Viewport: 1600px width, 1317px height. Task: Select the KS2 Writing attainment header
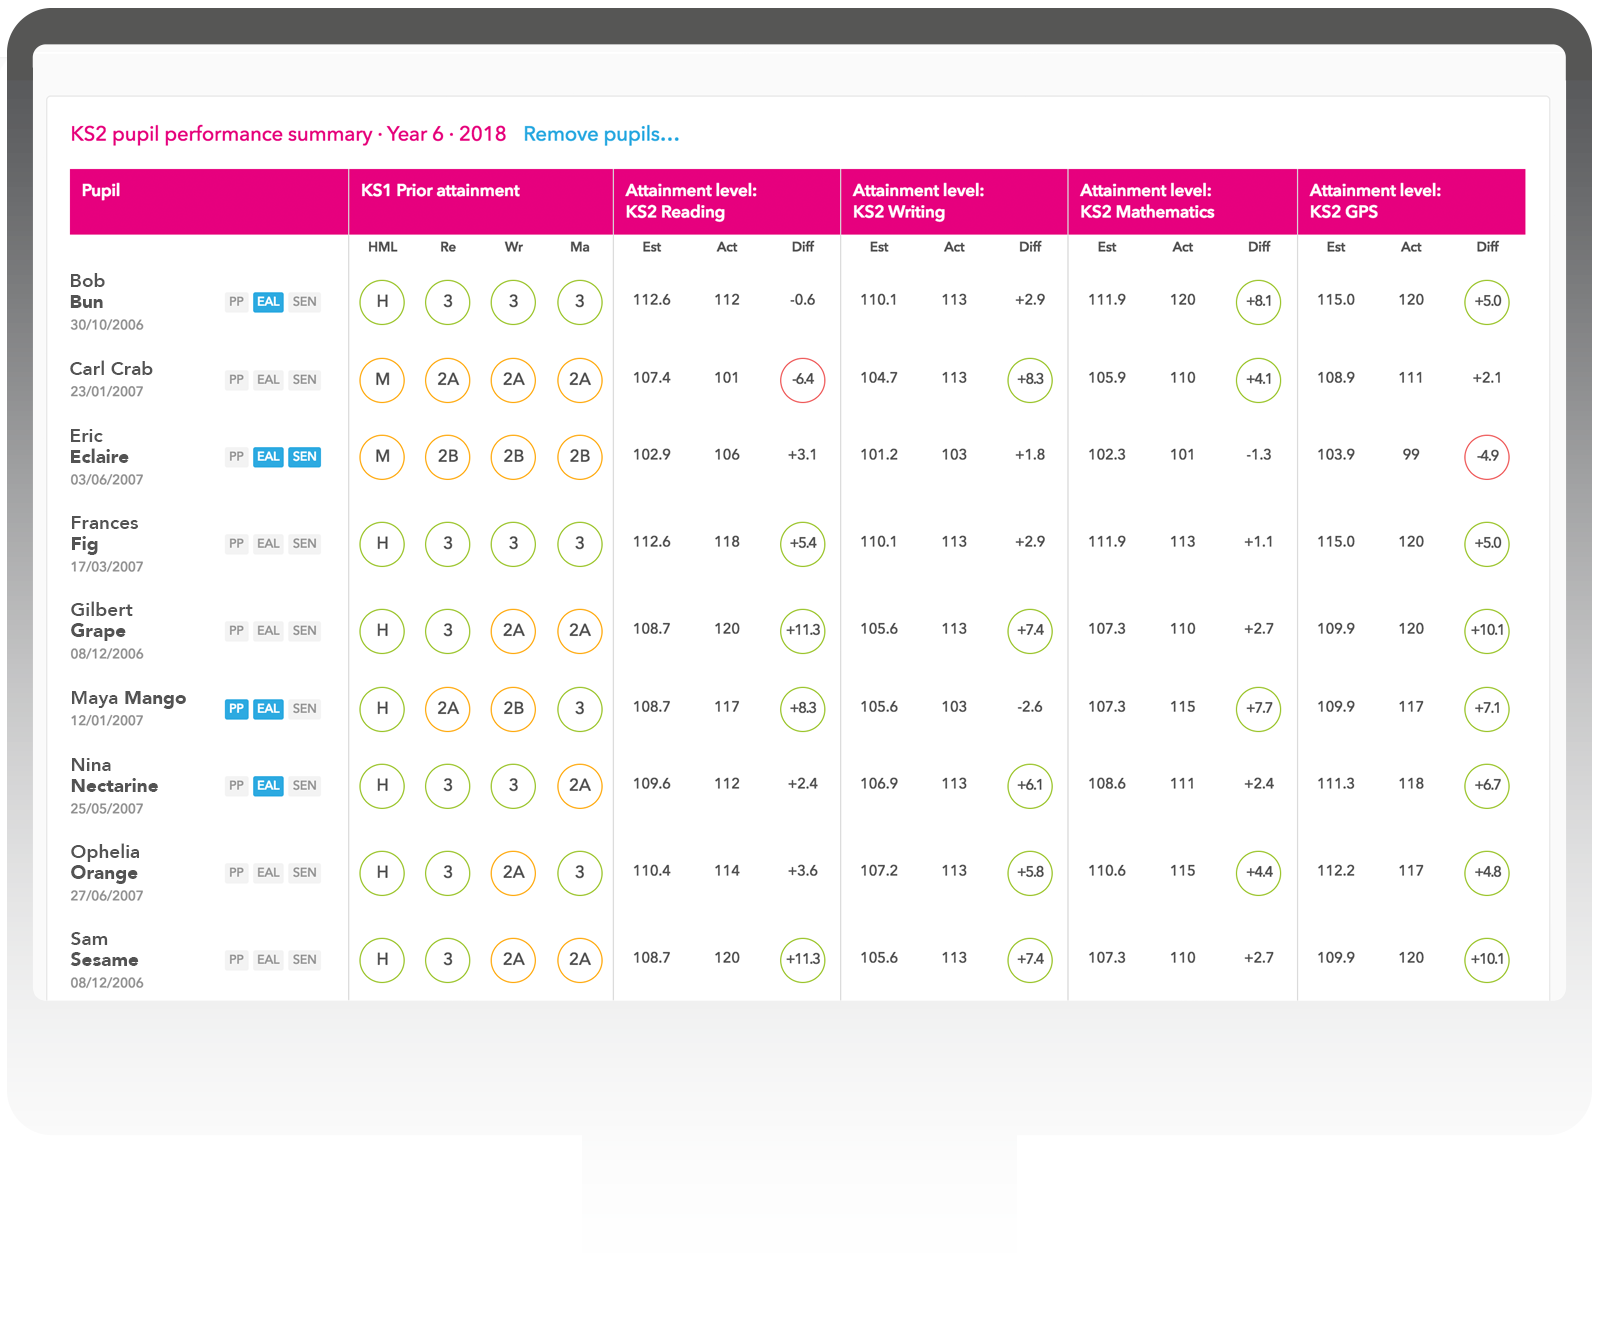tap(954, 201)
